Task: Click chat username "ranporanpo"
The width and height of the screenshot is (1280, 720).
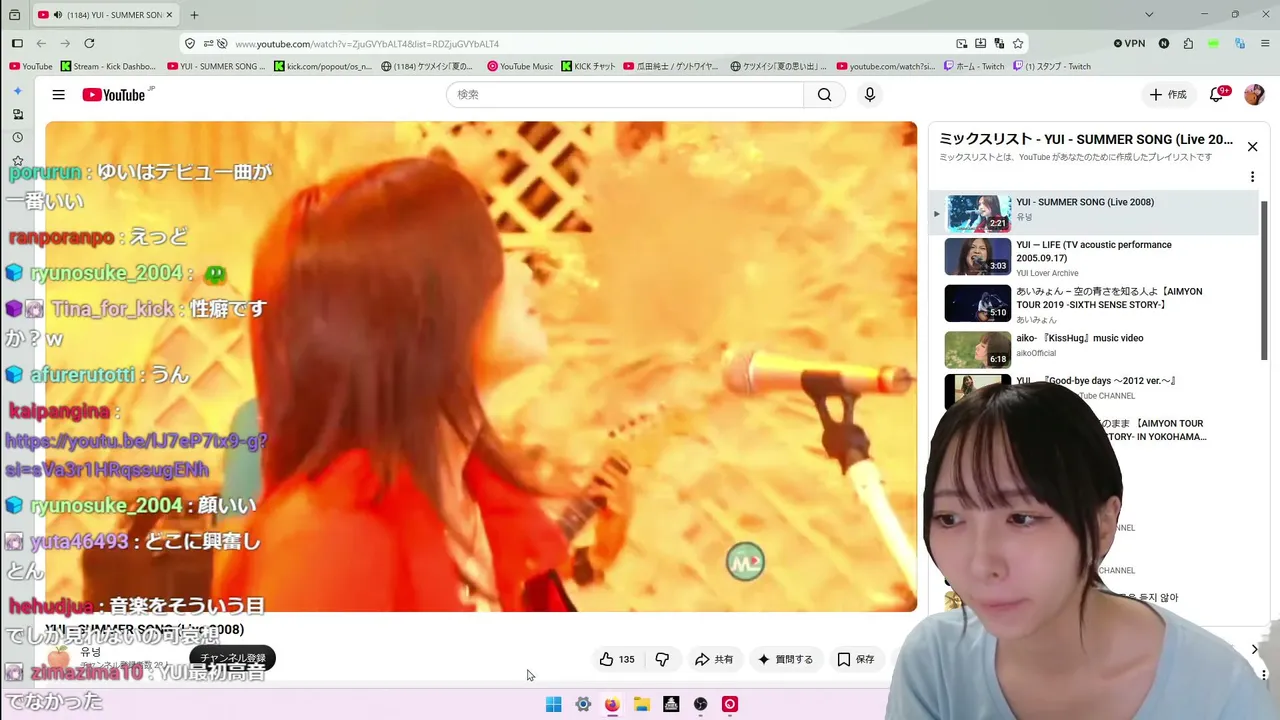Action: [x=61, y=238]
